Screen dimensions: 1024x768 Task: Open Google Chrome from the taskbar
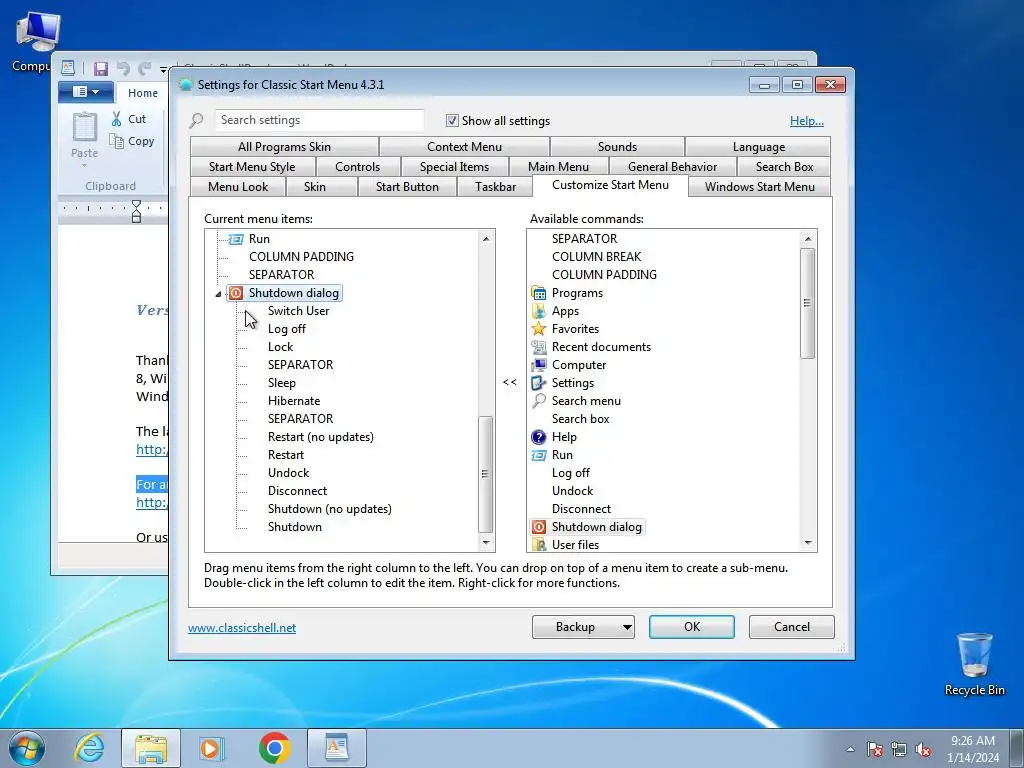(x=274, y=748)
